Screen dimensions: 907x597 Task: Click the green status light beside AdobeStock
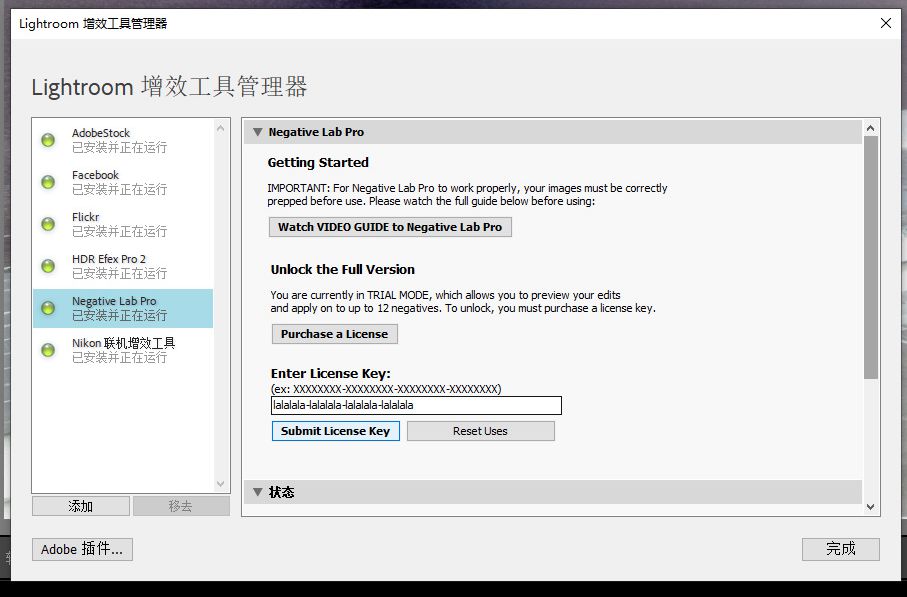point(48,140)
